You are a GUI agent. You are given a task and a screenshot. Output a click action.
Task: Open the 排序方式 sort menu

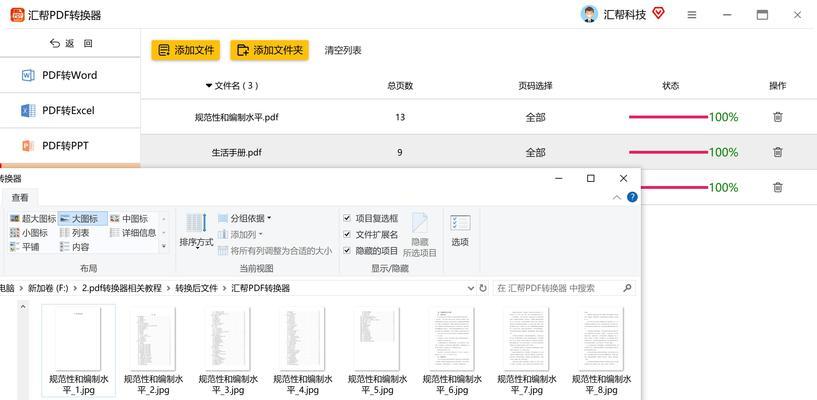[x=196, y=231]
